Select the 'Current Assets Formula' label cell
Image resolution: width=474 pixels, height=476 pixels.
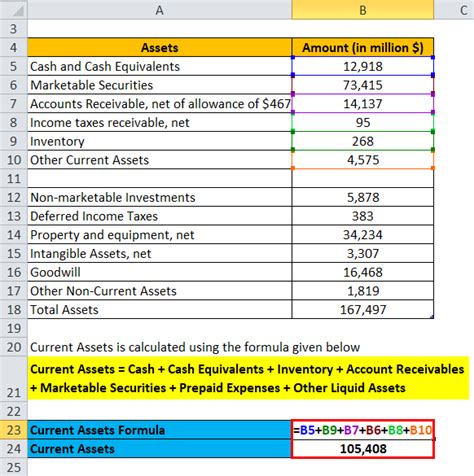click(x=159, y=430)
